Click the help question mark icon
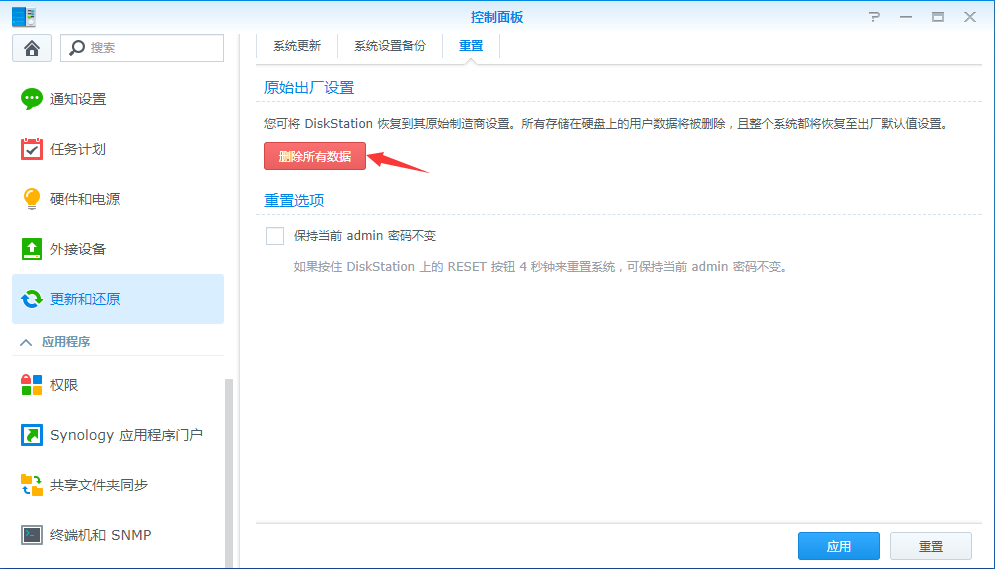 click(875, 17)
